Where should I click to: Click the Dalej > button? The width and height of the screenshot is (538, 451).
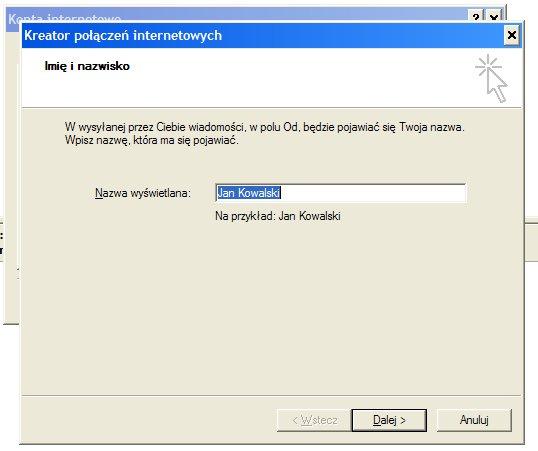(389, 420)
